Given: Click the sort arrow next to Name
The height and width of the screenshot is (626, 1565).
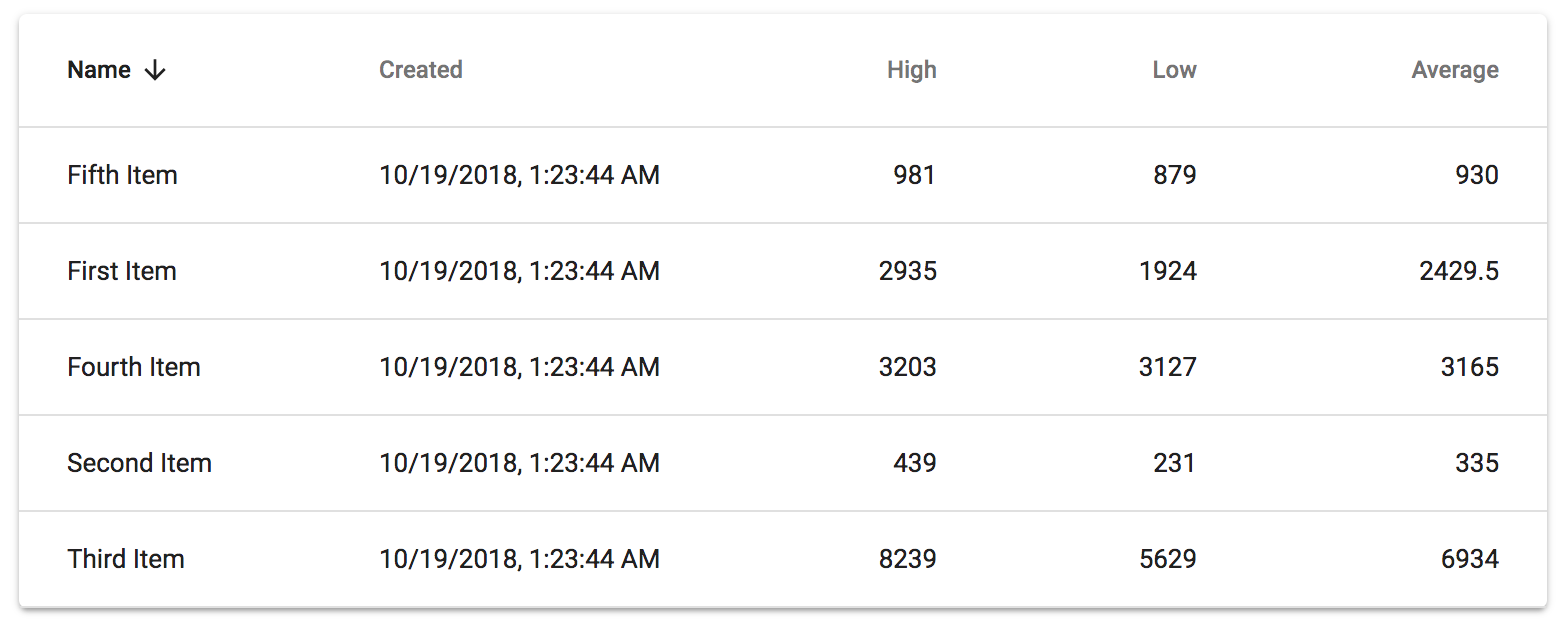Looking at the screenshot, I should (x=154, y=70).
